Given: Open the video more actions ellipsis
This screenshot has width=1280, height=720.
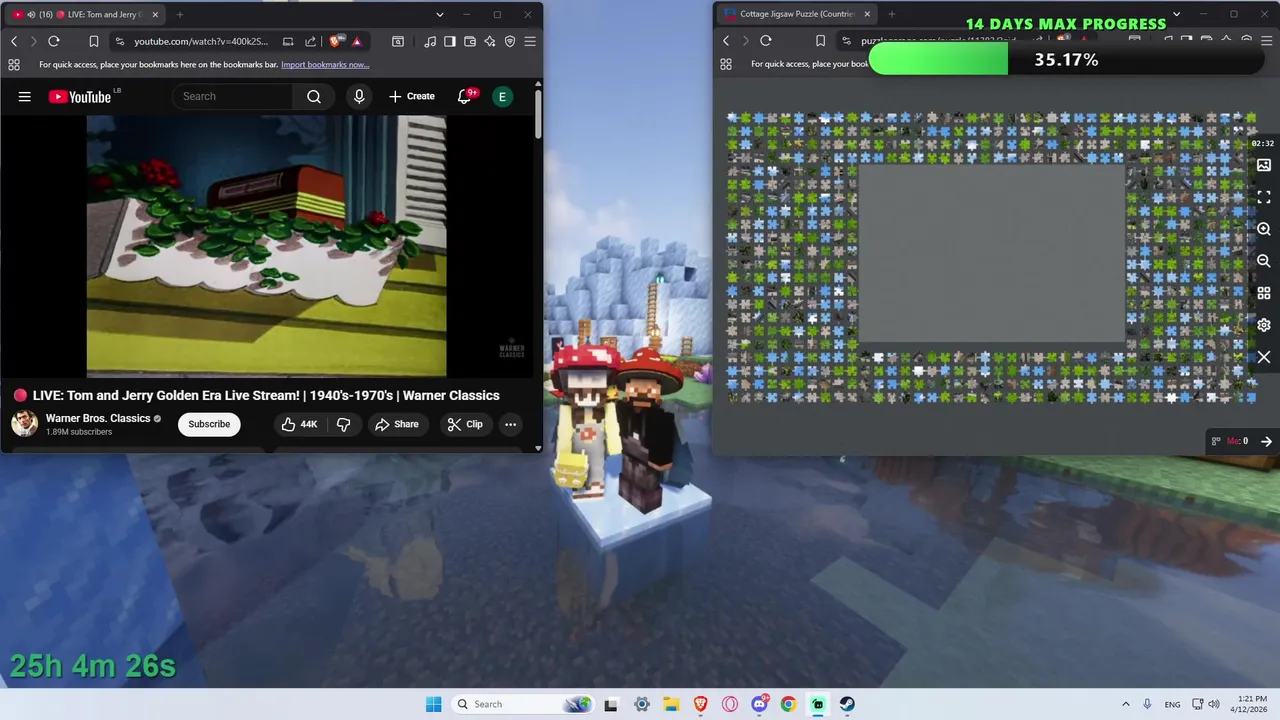Looking at the screenshot, I should tap(510, 424).
